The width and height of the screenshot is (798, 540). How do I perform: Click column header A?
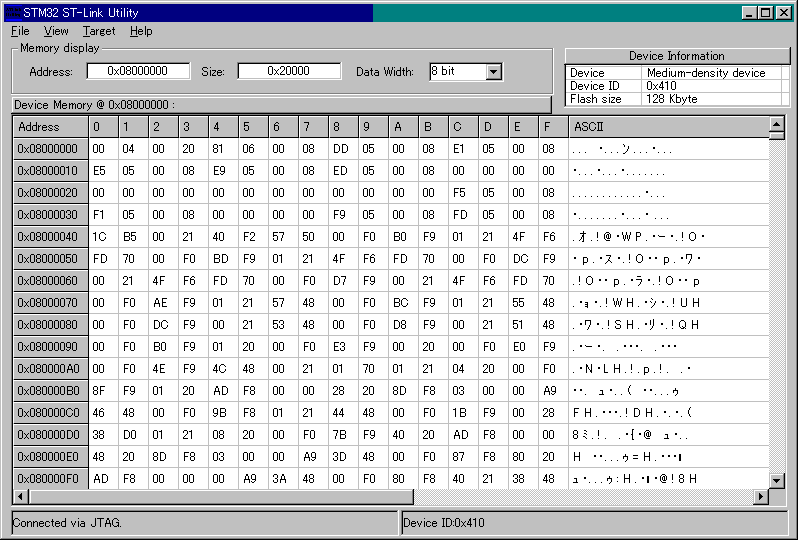(x=403, y=127)
